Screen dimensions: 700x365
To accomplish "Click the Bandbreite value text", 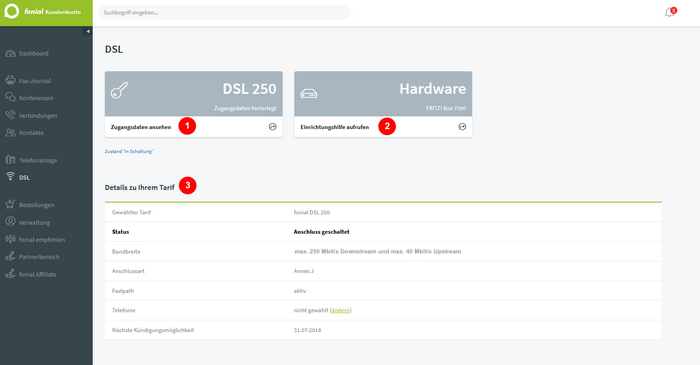I will pyautogui.click(x=378, y=252).
